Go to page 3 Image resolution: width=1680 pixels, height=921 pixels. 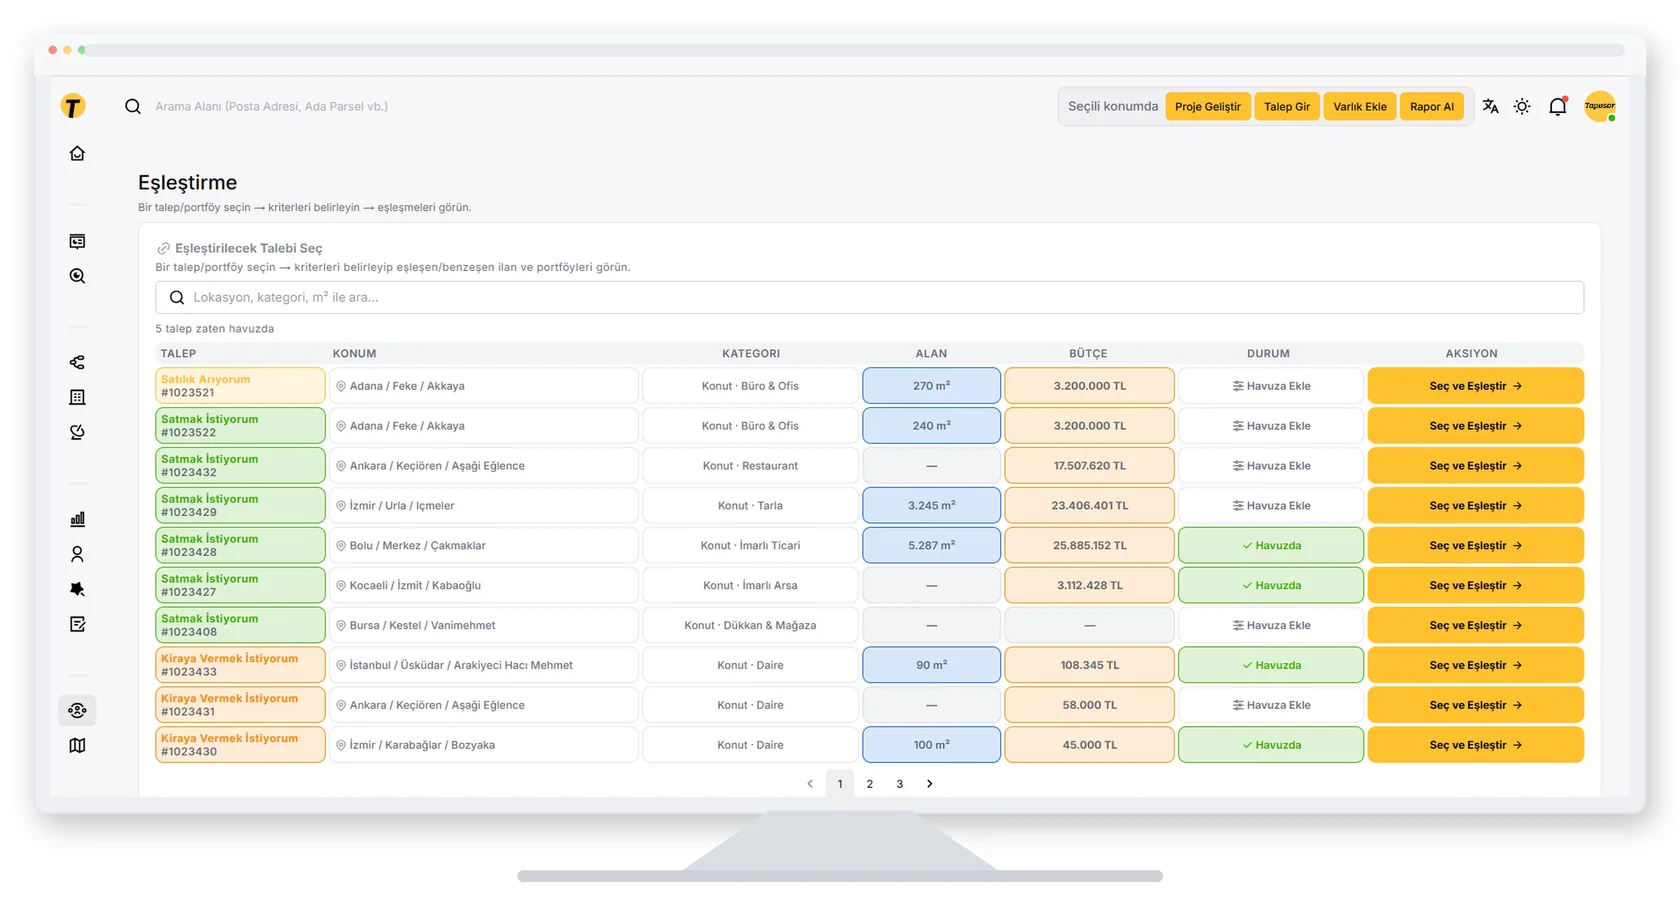900,784
